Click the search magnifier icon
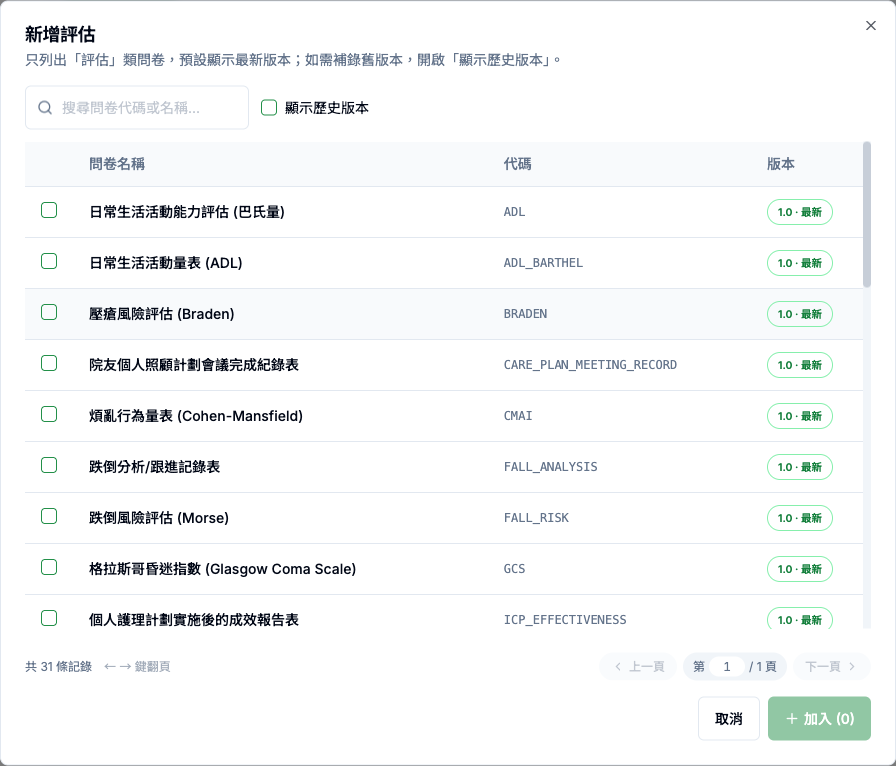Viewport: 896px width, 766px height. click(x=45, y=107)
